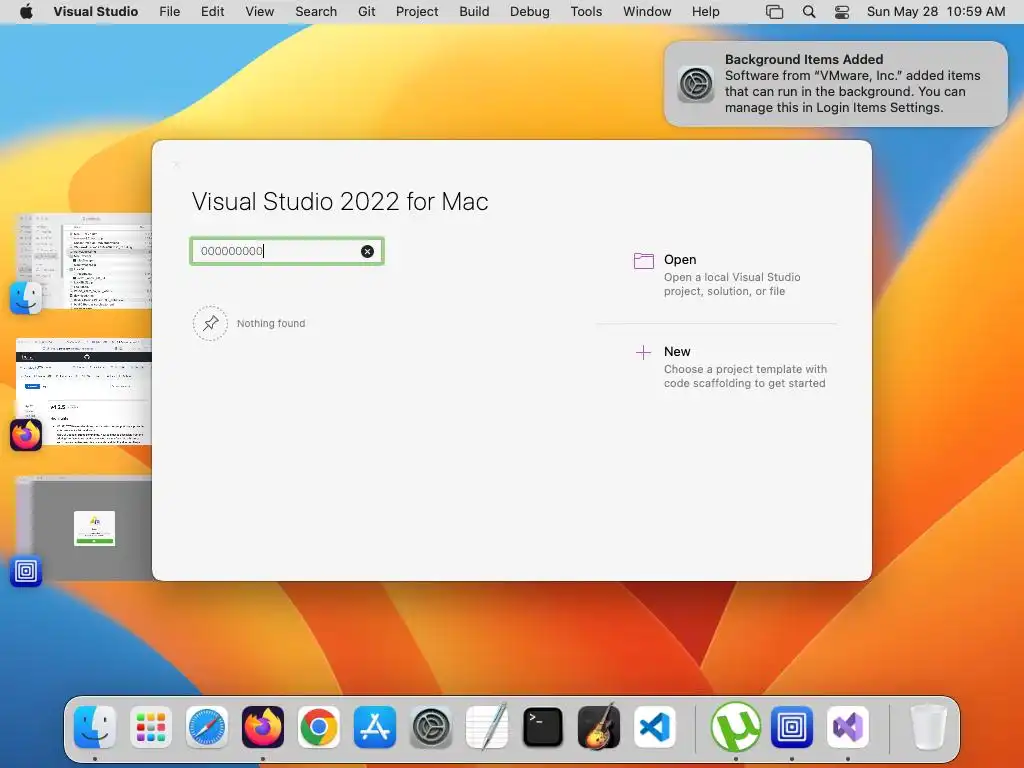Open Firefox from the Dock
Viewport: 1024px width, 768px height.
(x=263, y=727)
